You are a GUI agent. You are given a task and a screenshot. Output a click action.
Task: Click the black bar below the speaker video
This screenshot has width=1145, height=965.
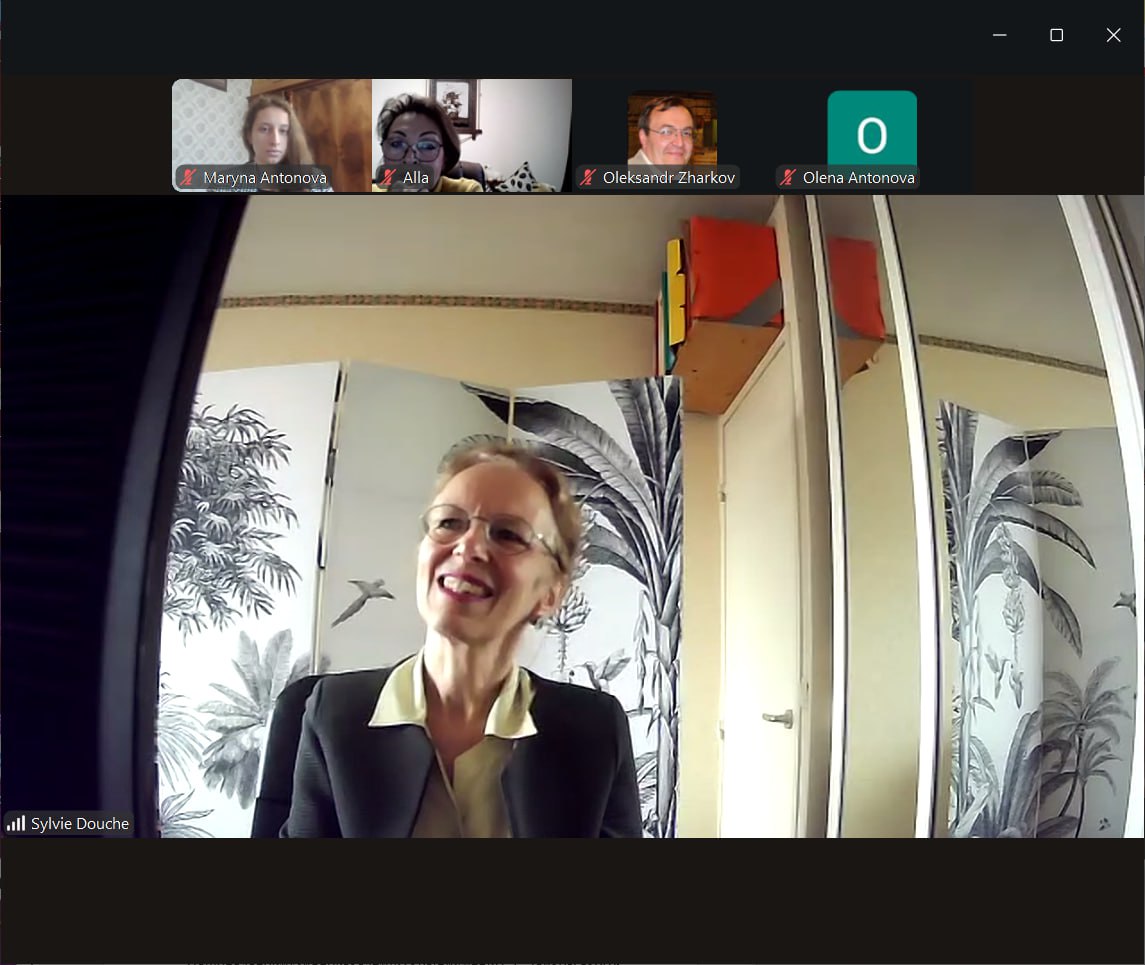tap(572, 898)
